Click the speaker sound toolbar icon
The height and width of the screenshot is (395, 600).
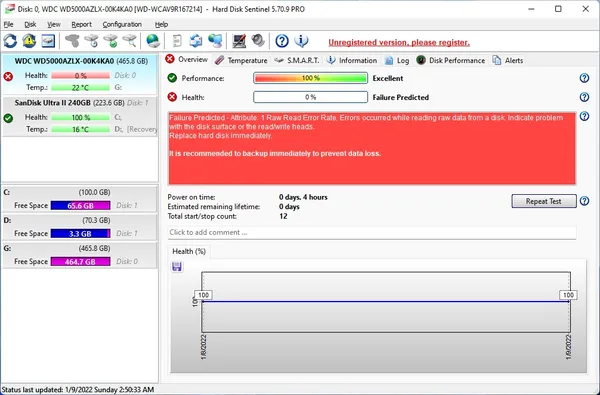point(258,41)
